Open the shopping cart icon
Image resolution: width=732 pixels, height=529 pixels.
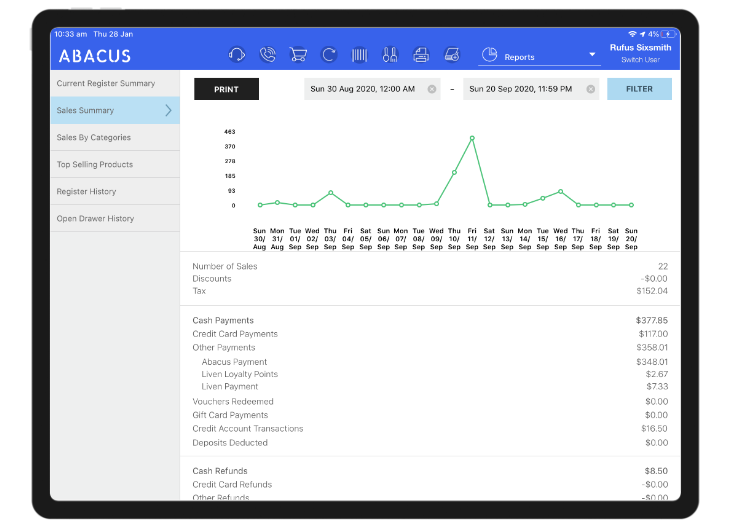pos(298,56)
